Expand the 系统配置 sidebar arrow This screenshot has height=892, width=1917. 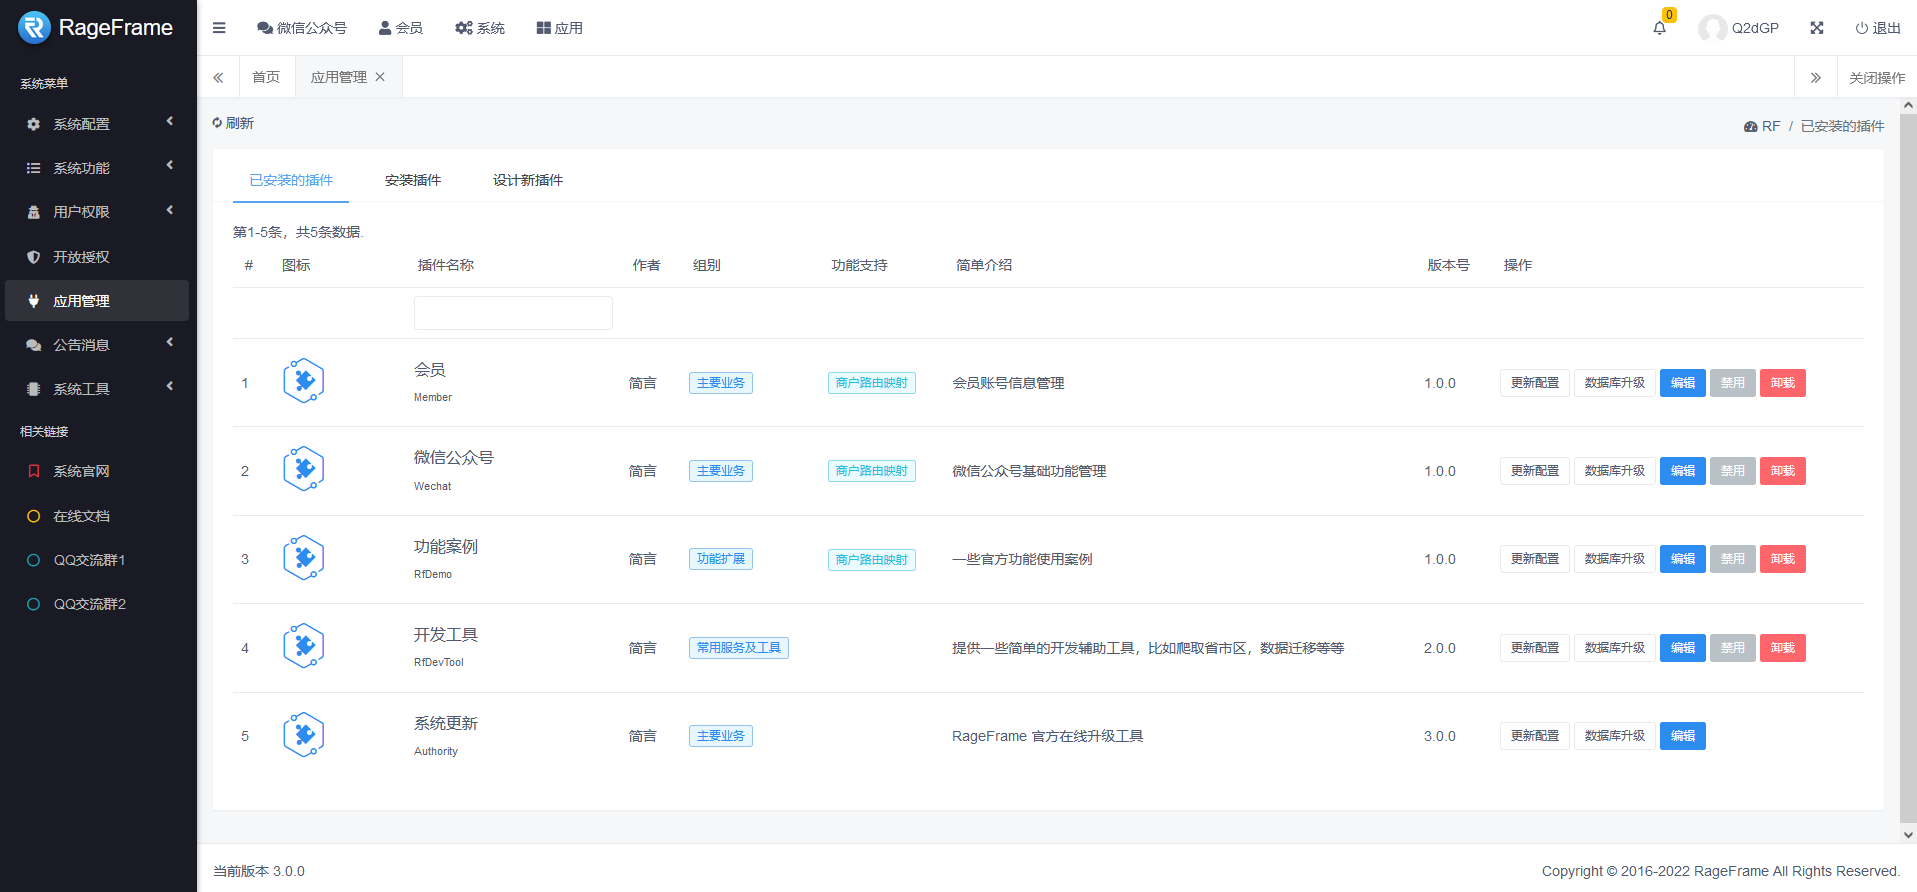(x=170, y=121)
